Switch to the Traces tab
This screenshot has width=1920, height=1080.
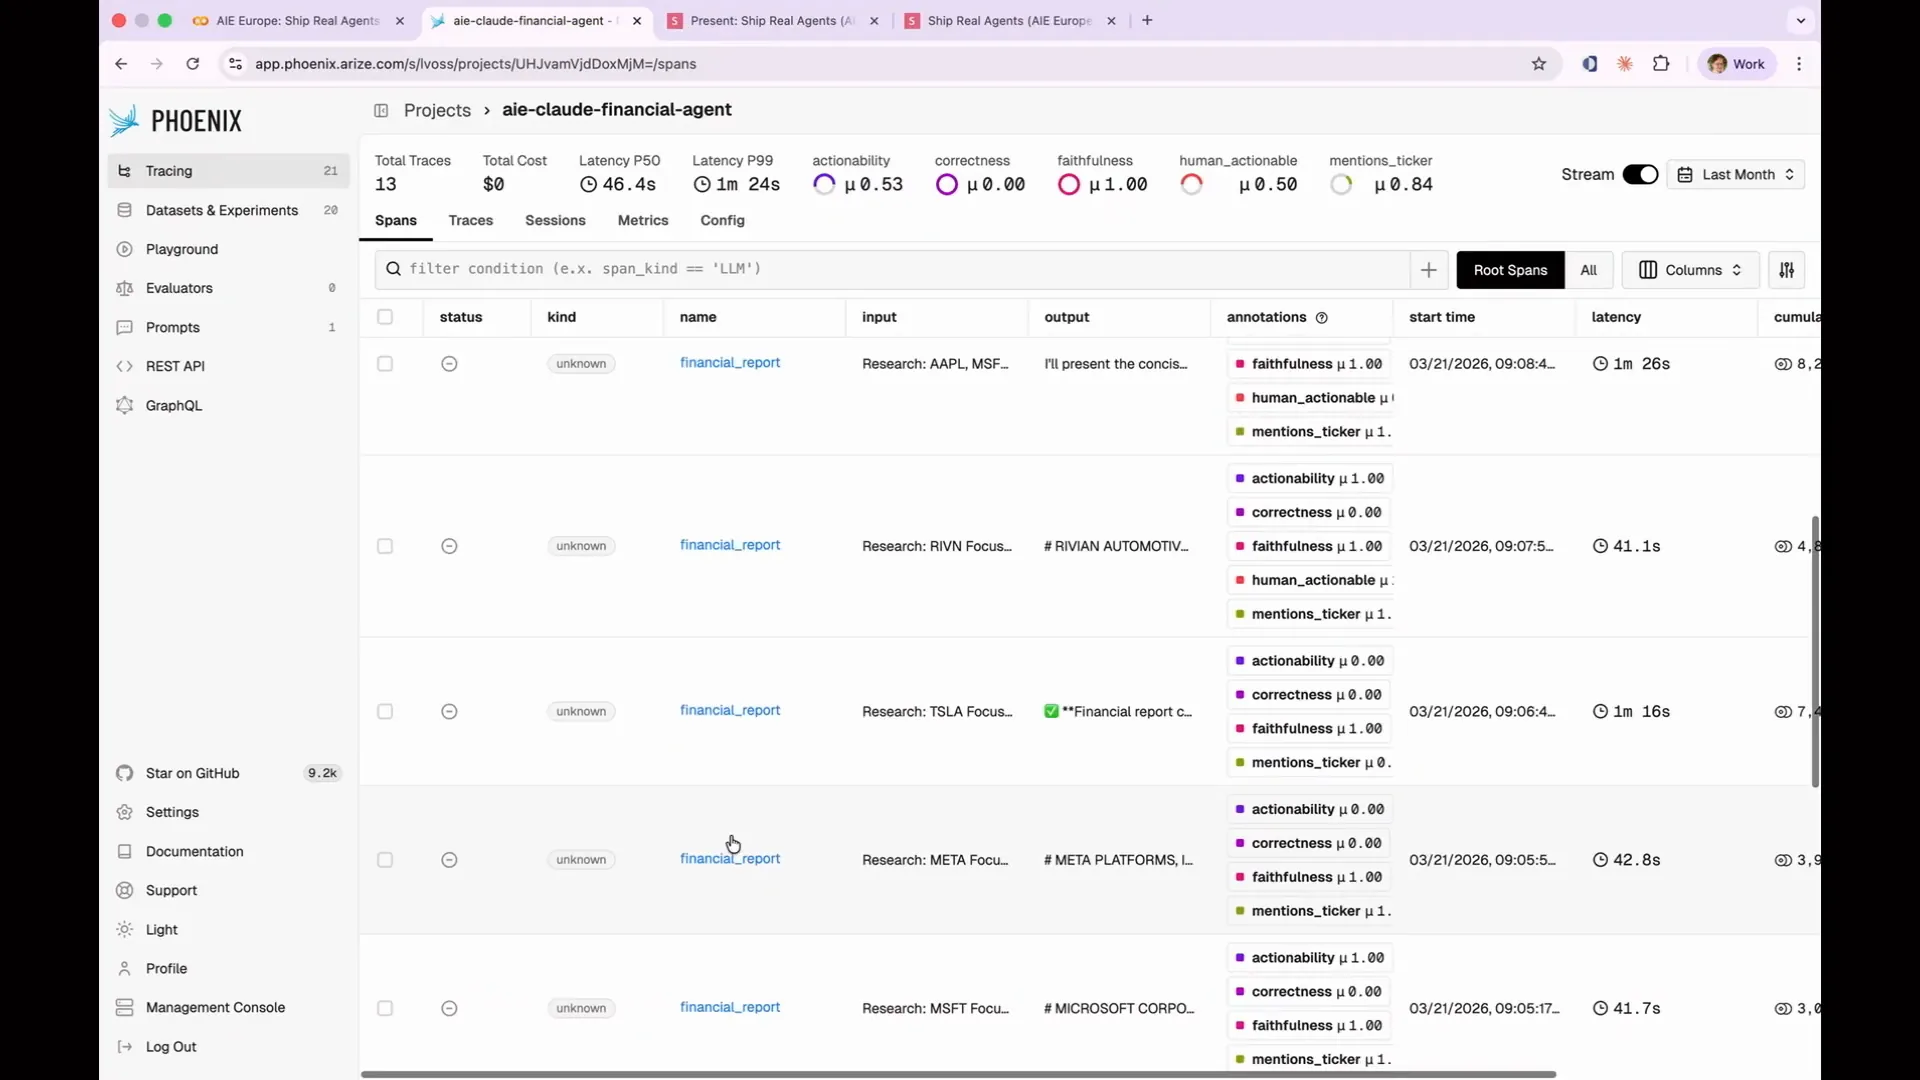coord(471,220)
